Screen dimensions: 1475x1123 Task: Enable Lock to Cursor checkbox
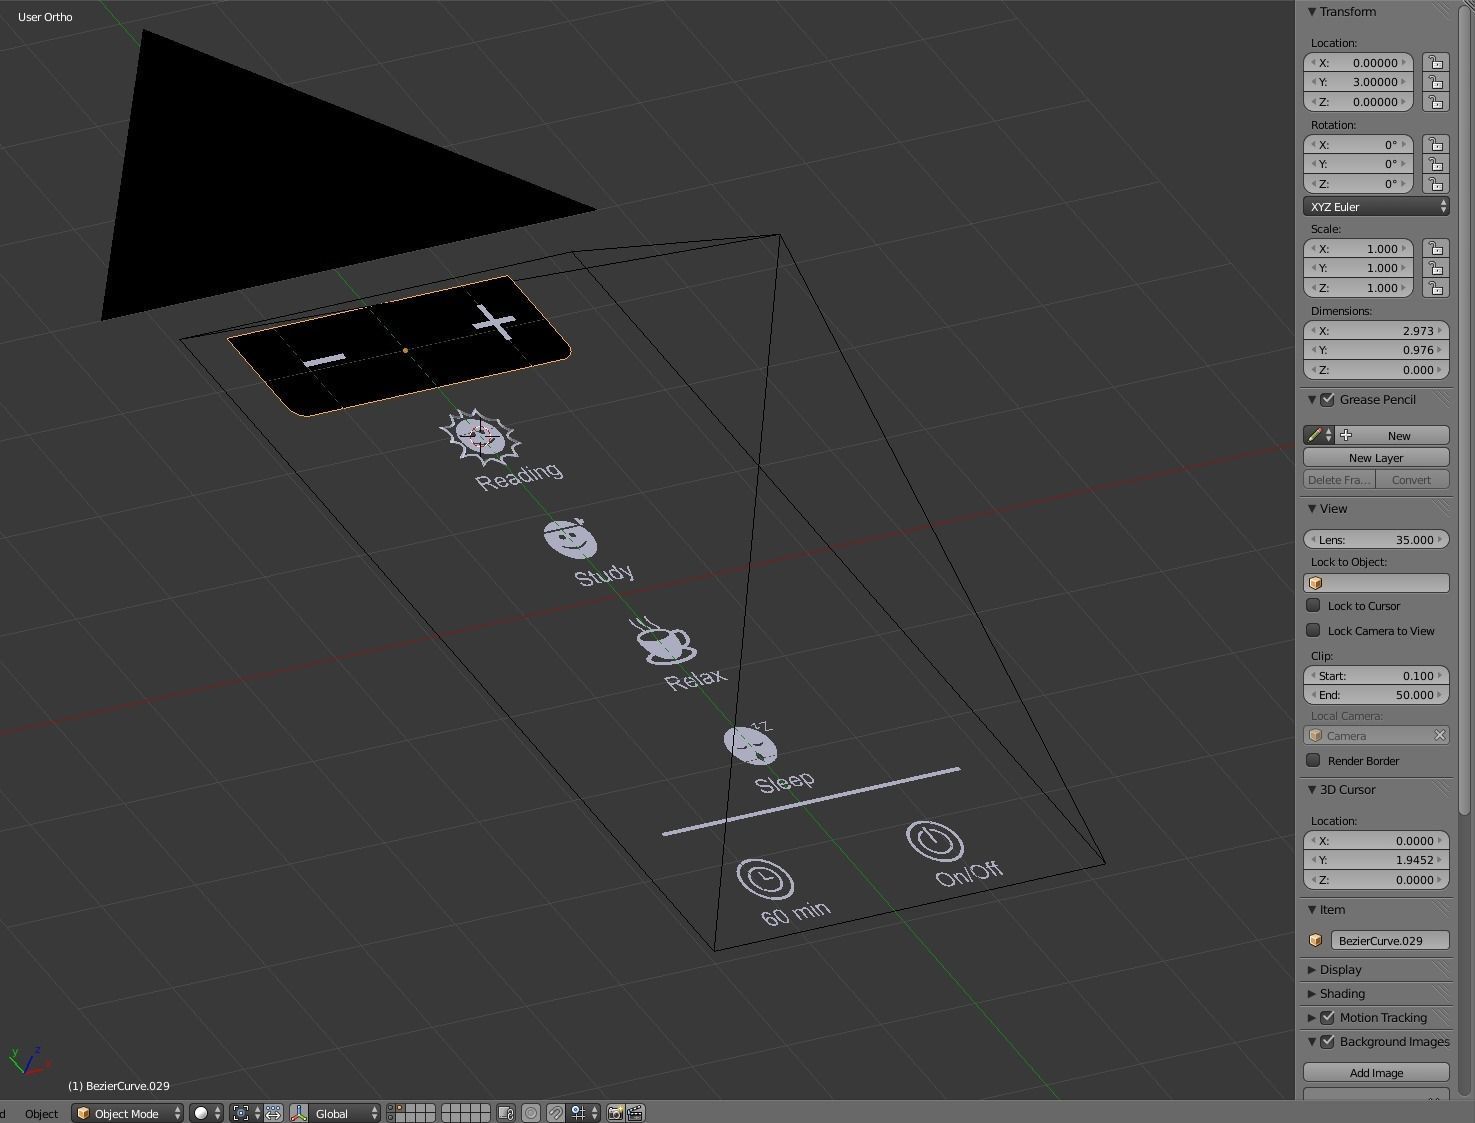pyautogui.click(x=1314, y=605)
